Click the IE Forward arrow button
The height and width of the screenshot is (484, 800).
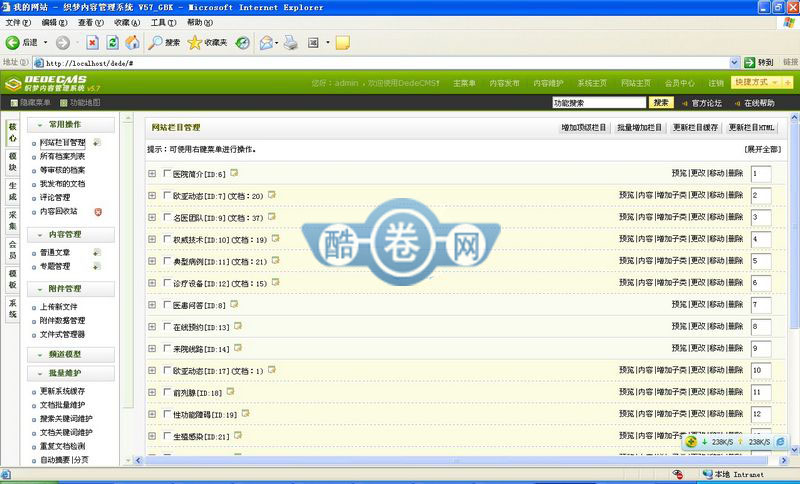click(63, 43)
